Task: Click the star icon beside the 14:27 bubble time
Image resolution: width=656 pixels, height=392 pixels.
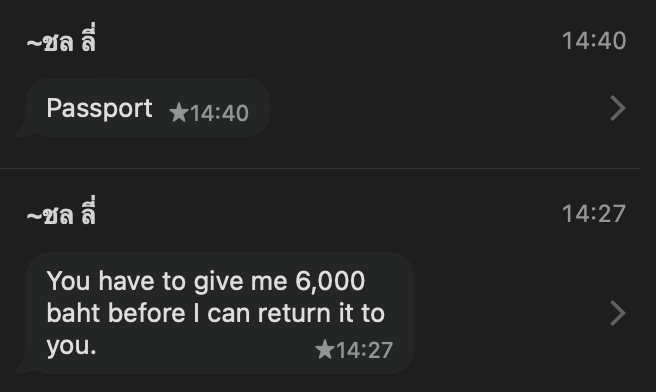Action: tap(324, 349)
